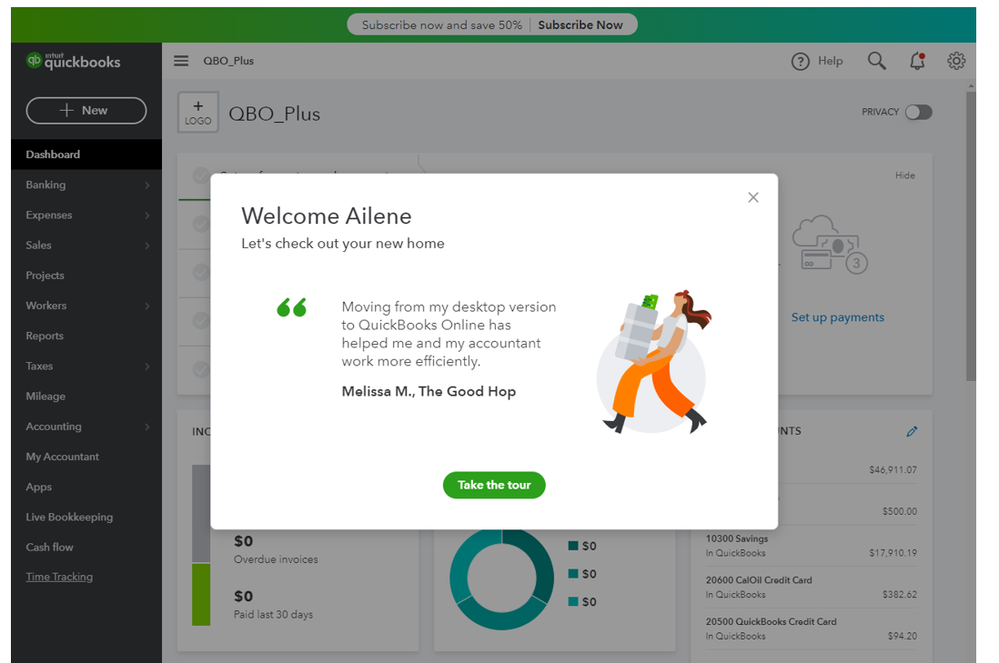Expand the Accounting menu chevron
This screenshot has width=999, height=663.
pyautogui.click(x=147, y=427)
